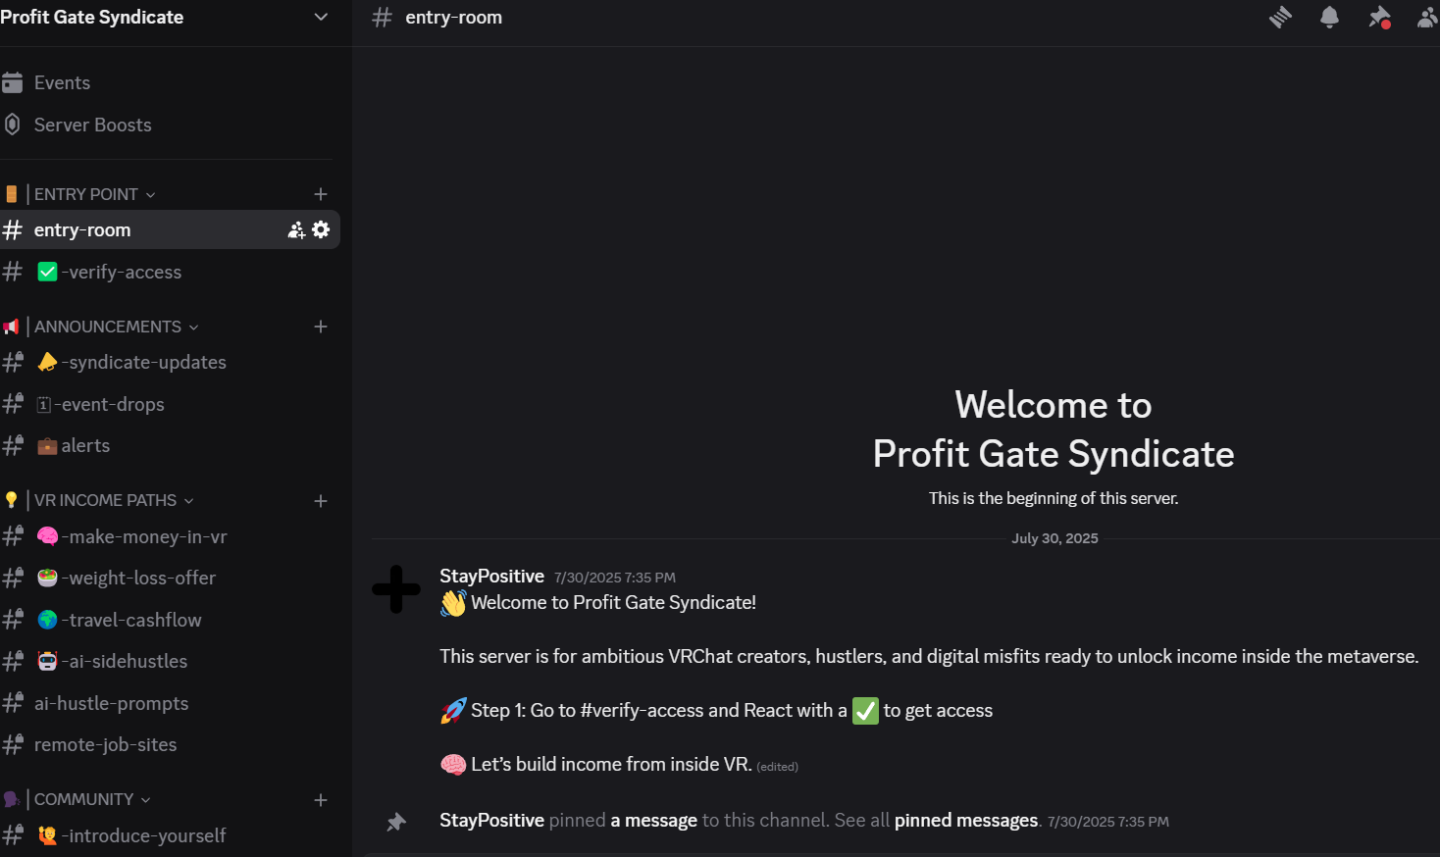Create channel in VR INCOME PATHS
Screen dimensions: 1440x857
[320, 501]
